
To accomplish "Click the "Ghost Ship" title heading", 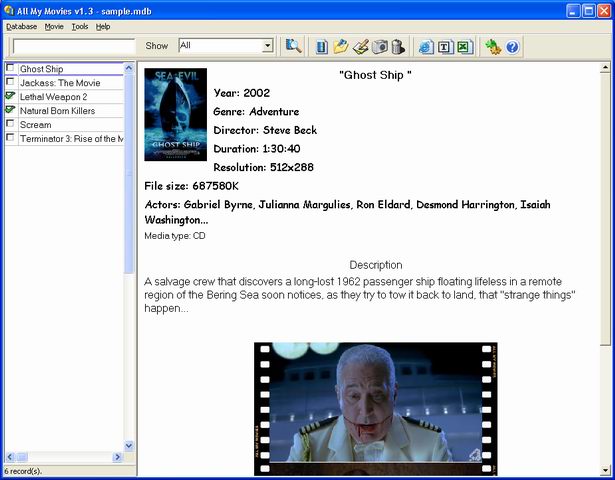I will click(x=375, y=75).
